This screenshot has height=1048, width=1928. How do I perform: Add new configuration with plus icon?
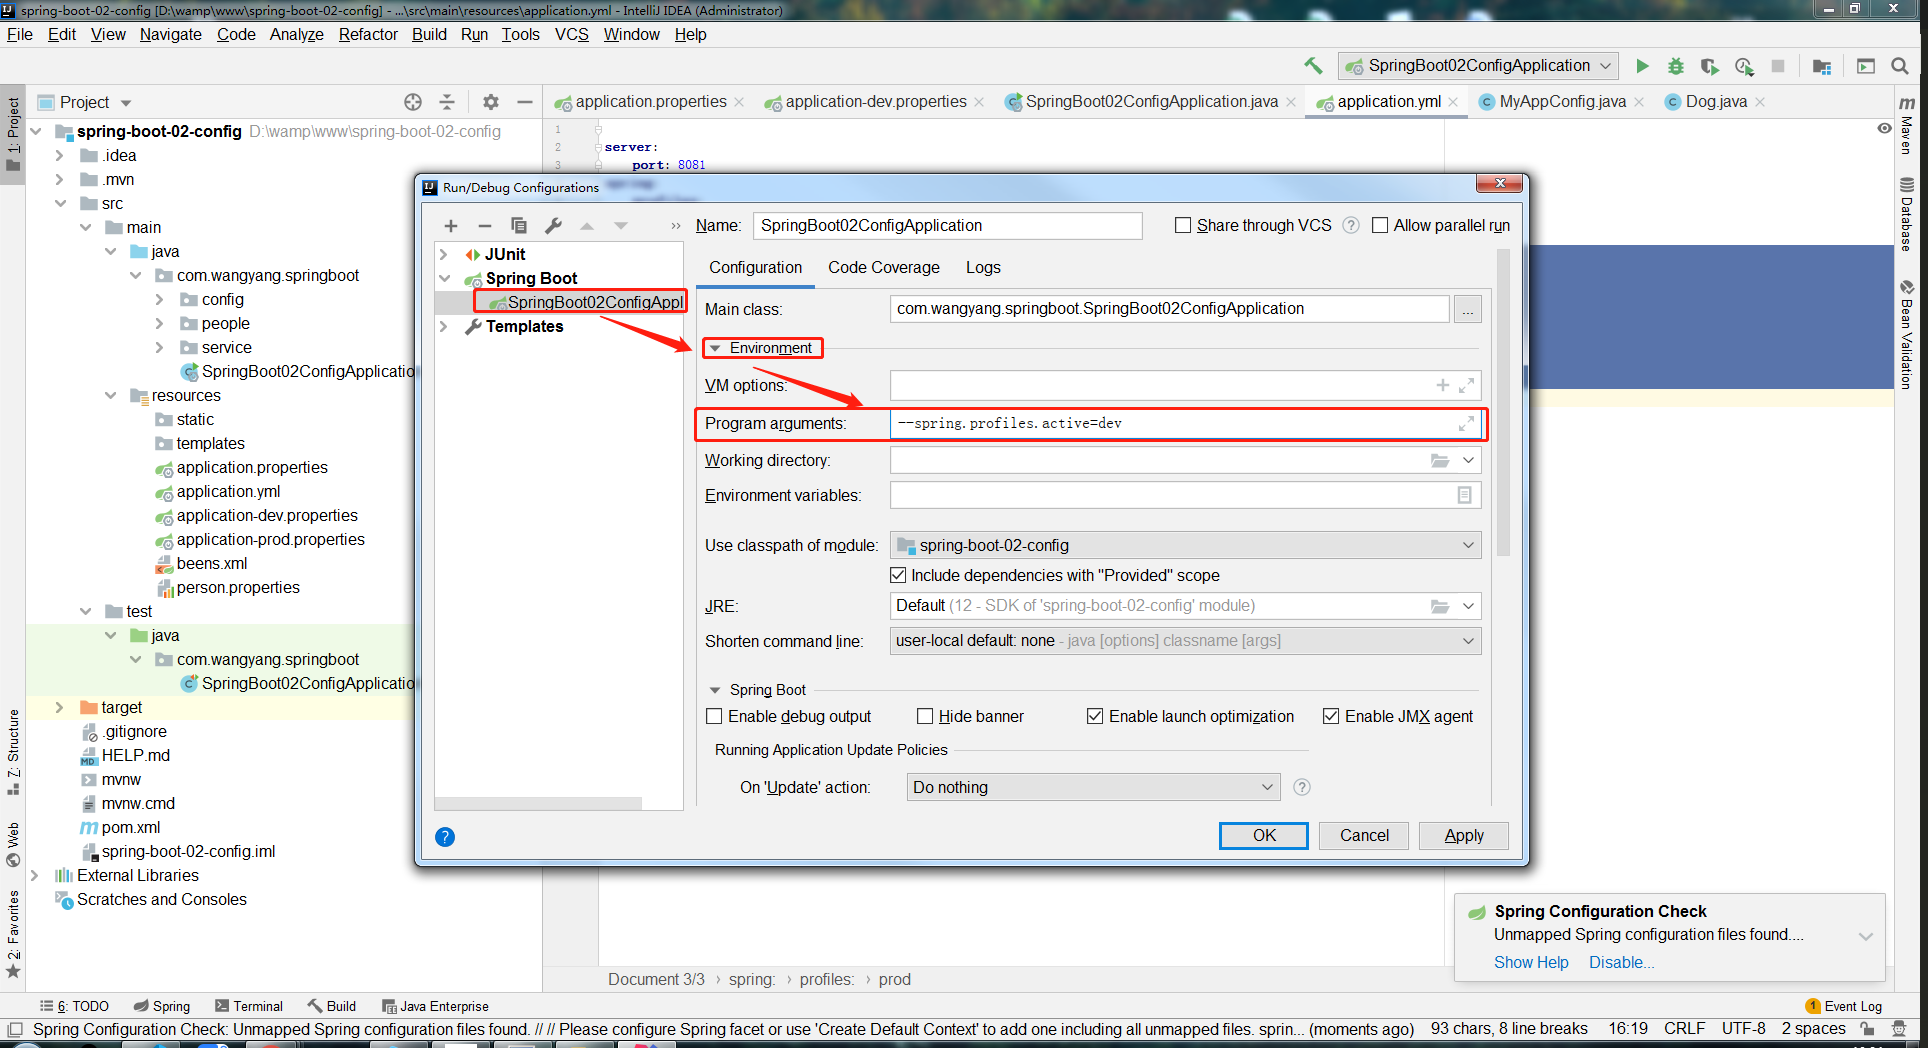tap(451, 226)
